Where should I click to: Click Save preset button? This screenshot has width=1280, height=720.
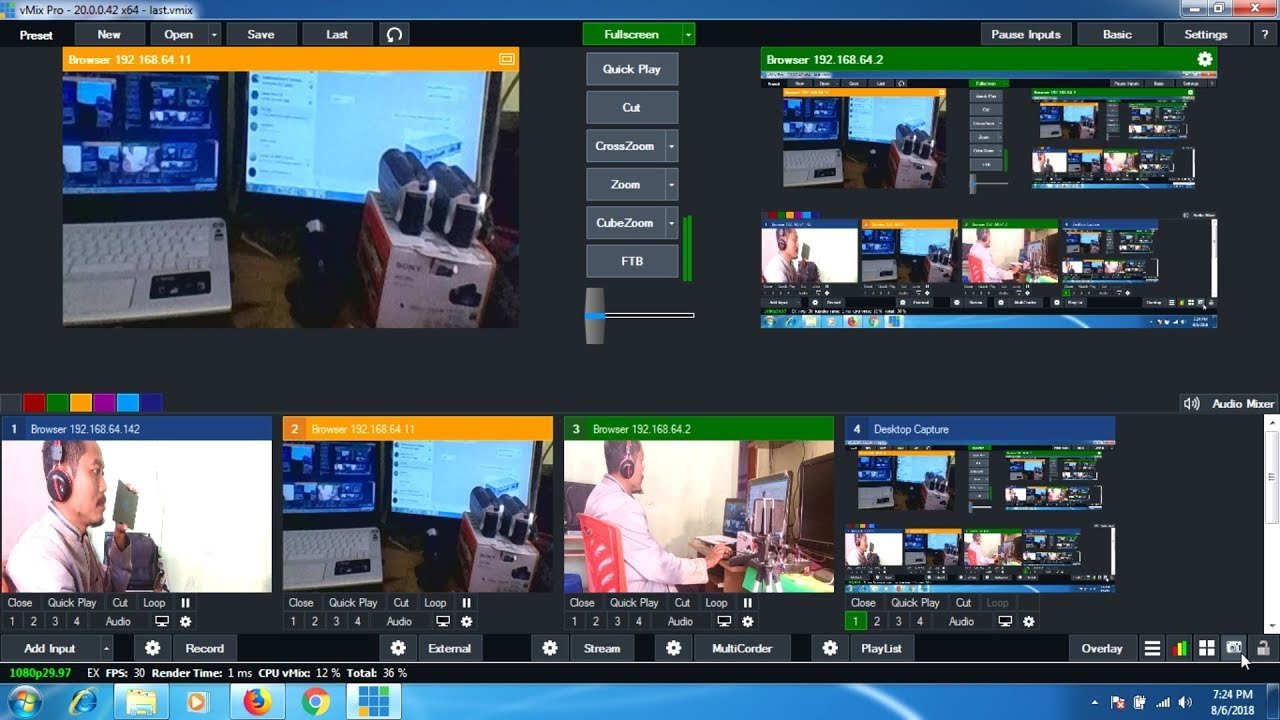point(261,34)
